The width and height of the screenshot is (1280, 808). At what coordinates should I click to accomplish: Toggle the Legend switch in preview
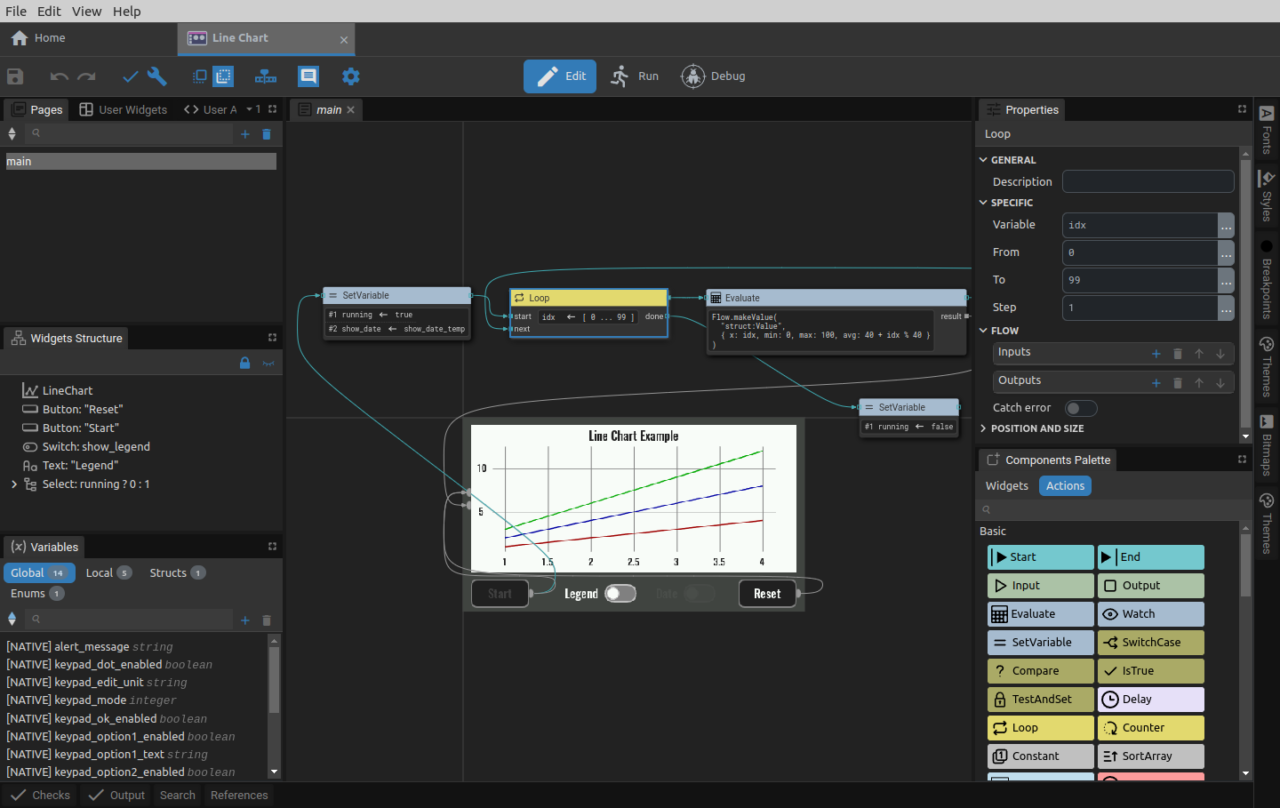[620, 594]
